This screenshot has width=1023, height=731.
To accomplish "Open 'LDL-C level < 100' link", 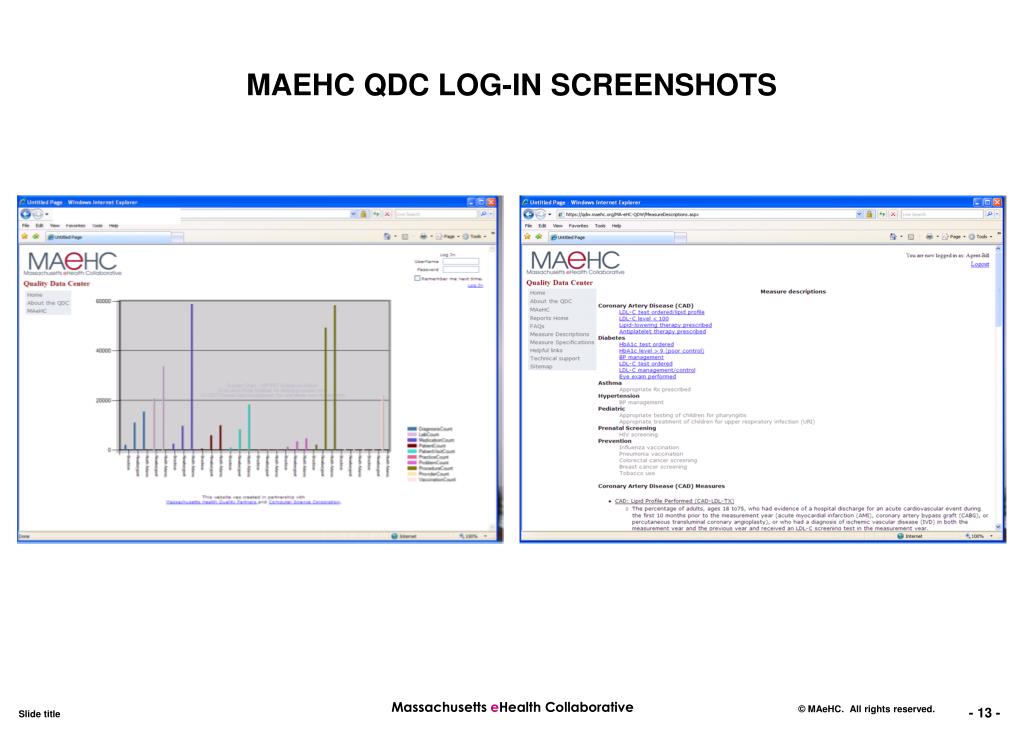I will (643, 319).
